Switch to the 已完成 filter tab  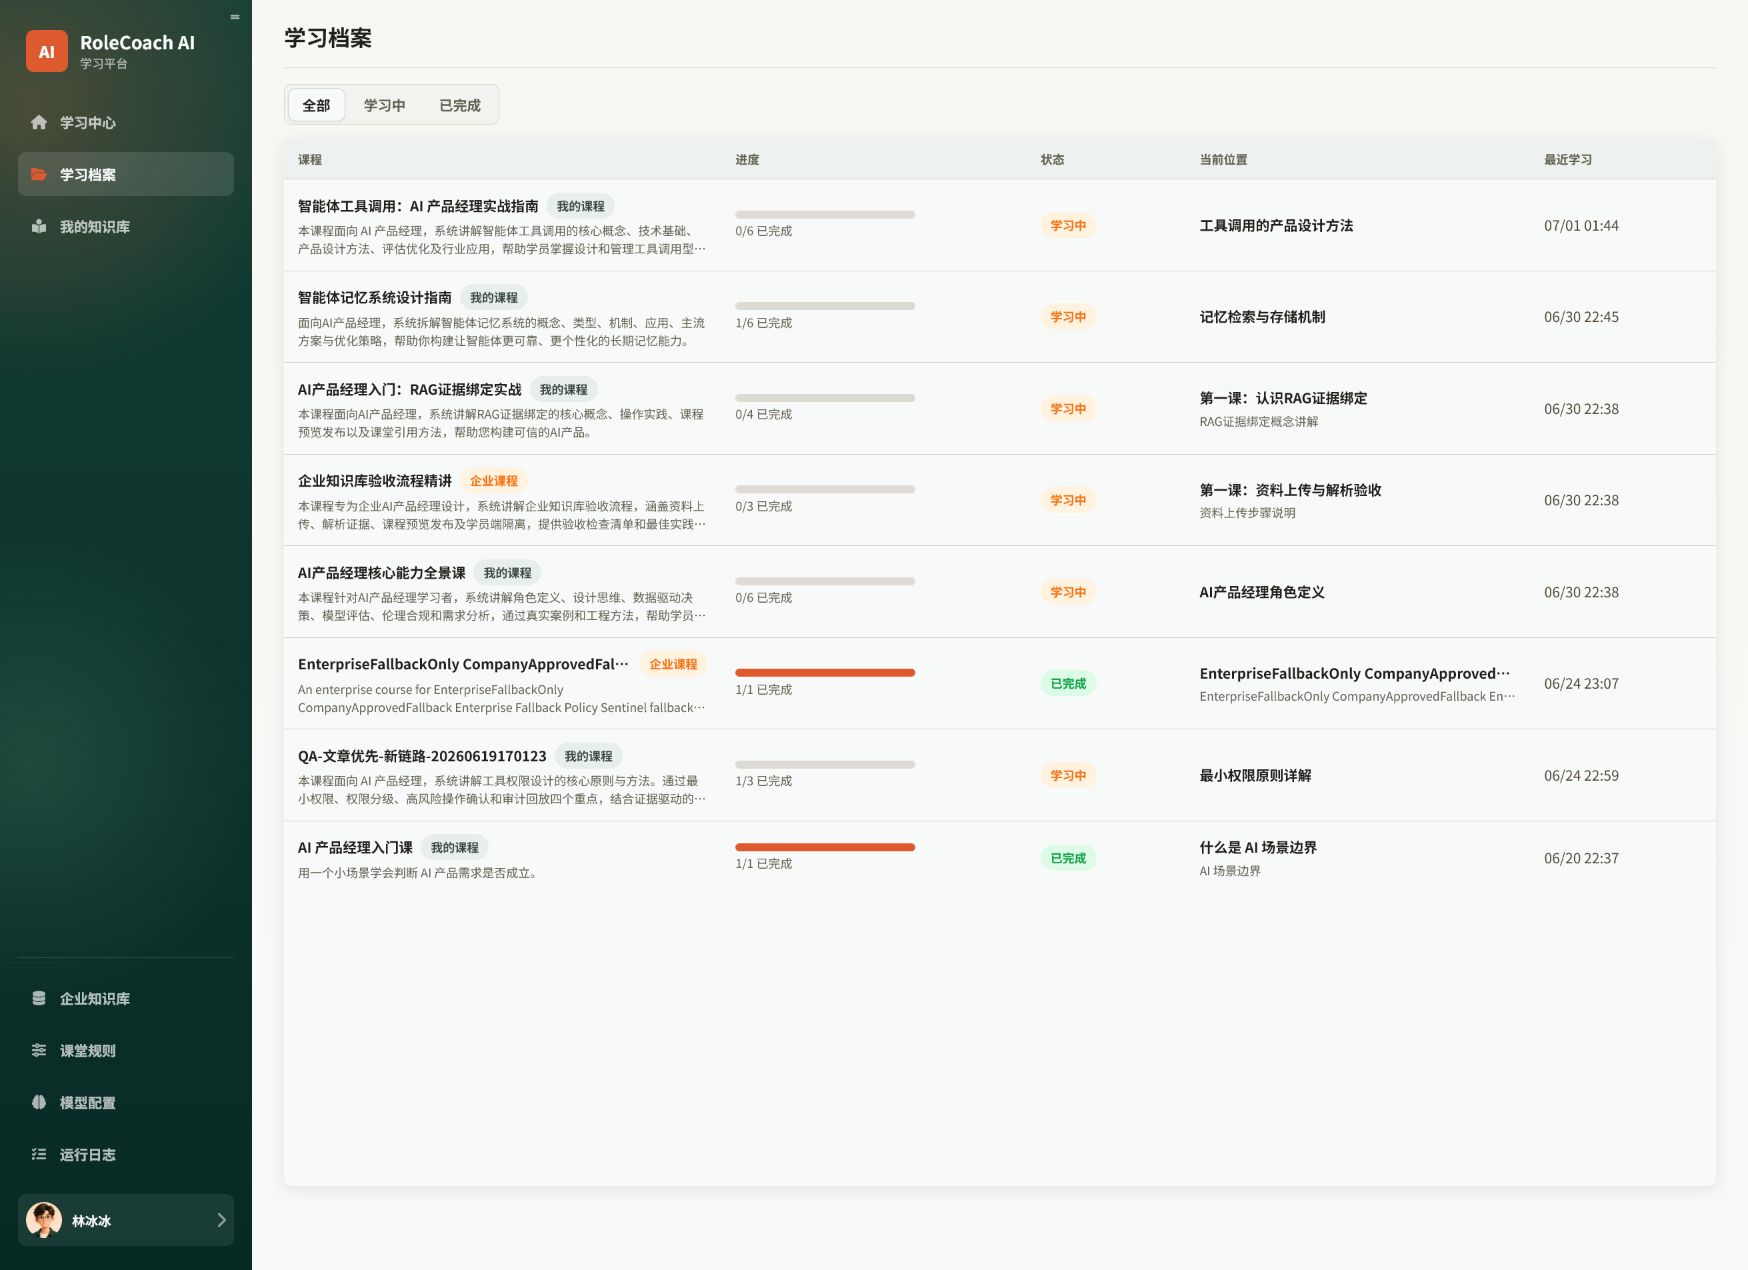(460, 105)
